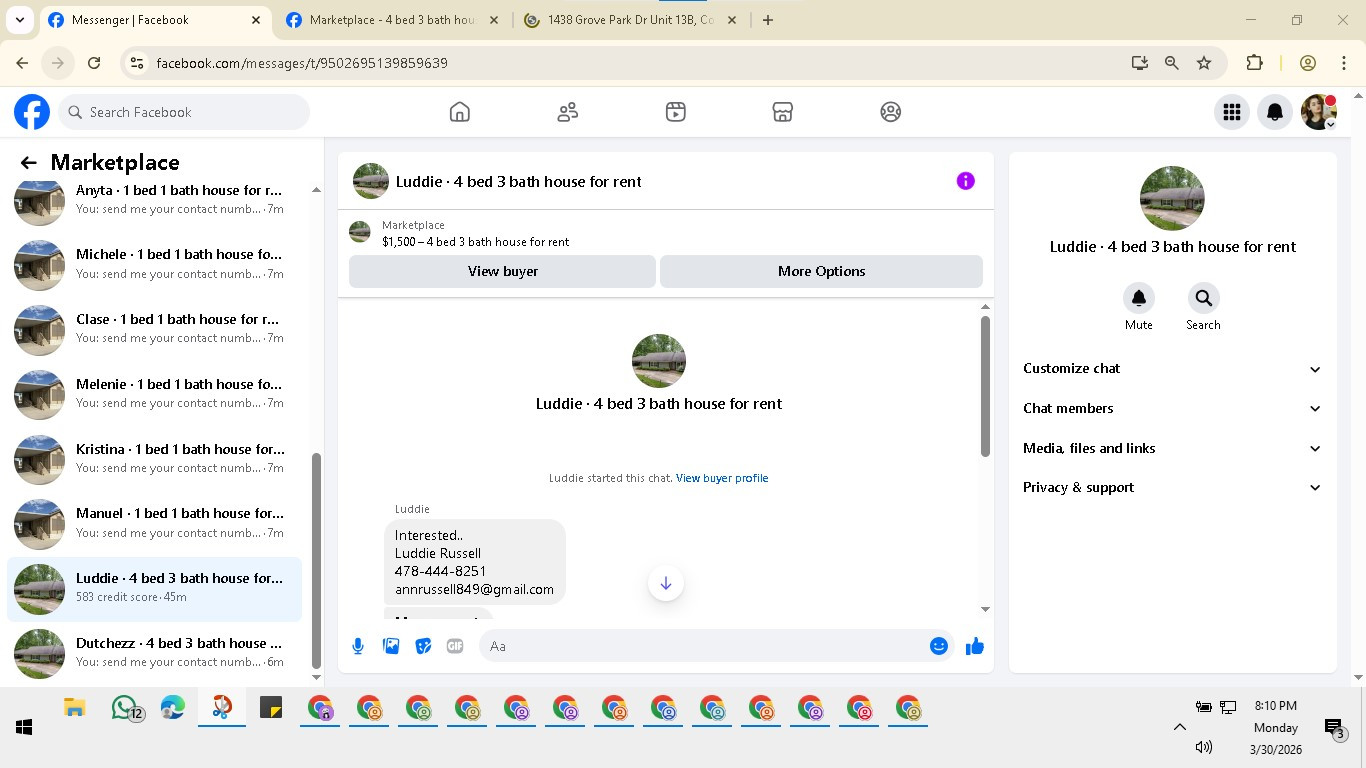Open Chrome extensions puzzle icon
Screen dimensions: 1366x768
(x=1254, y=63)
